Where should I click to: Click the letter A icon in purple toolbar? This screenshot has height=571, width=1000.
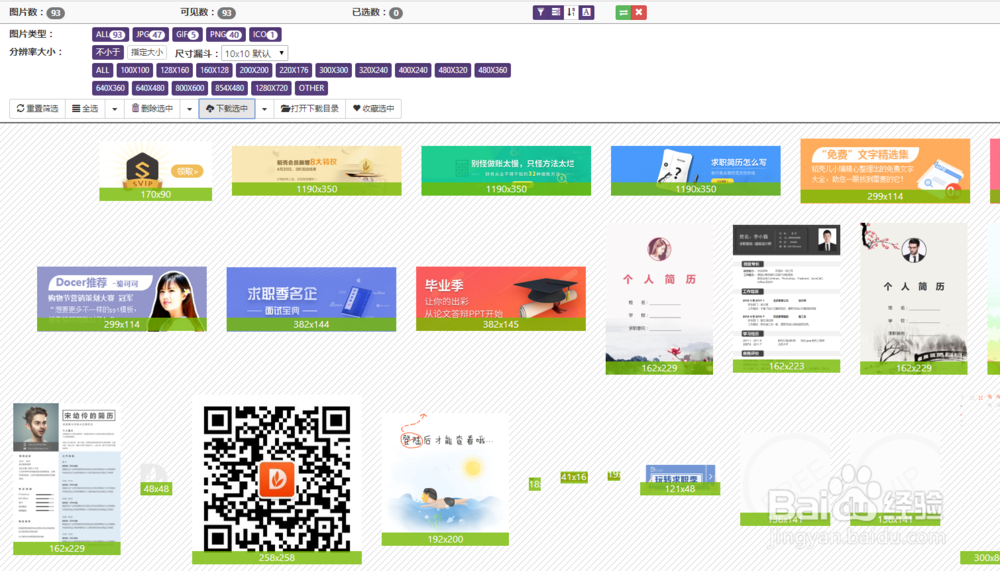tap(586, 12)
